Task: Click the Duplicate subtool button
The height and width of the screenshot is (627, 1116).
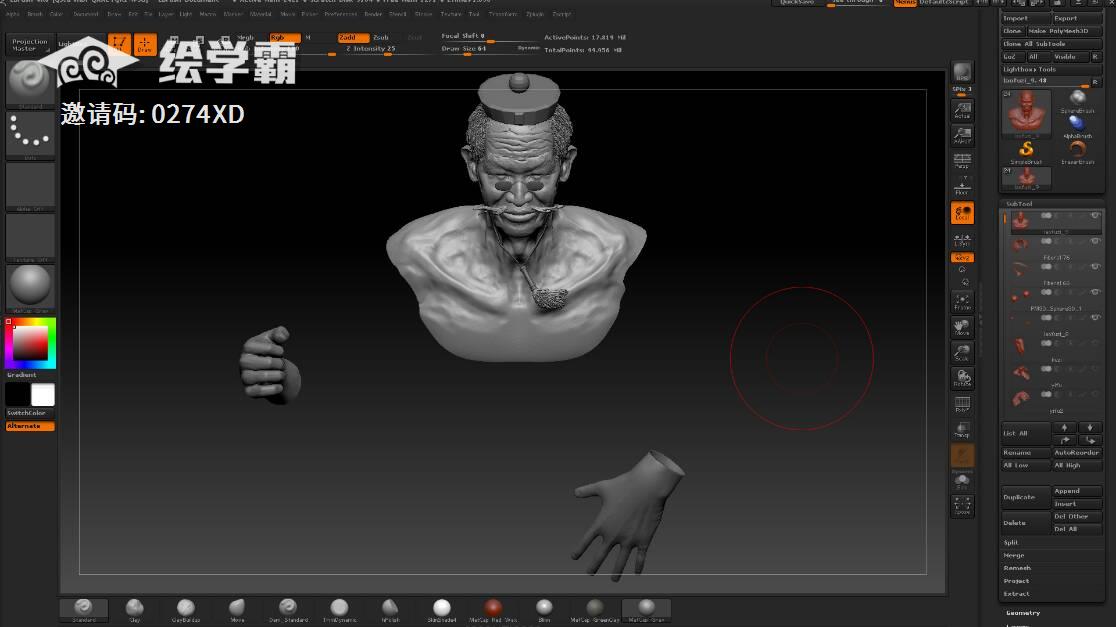Action: click(x=1026, y=497)
